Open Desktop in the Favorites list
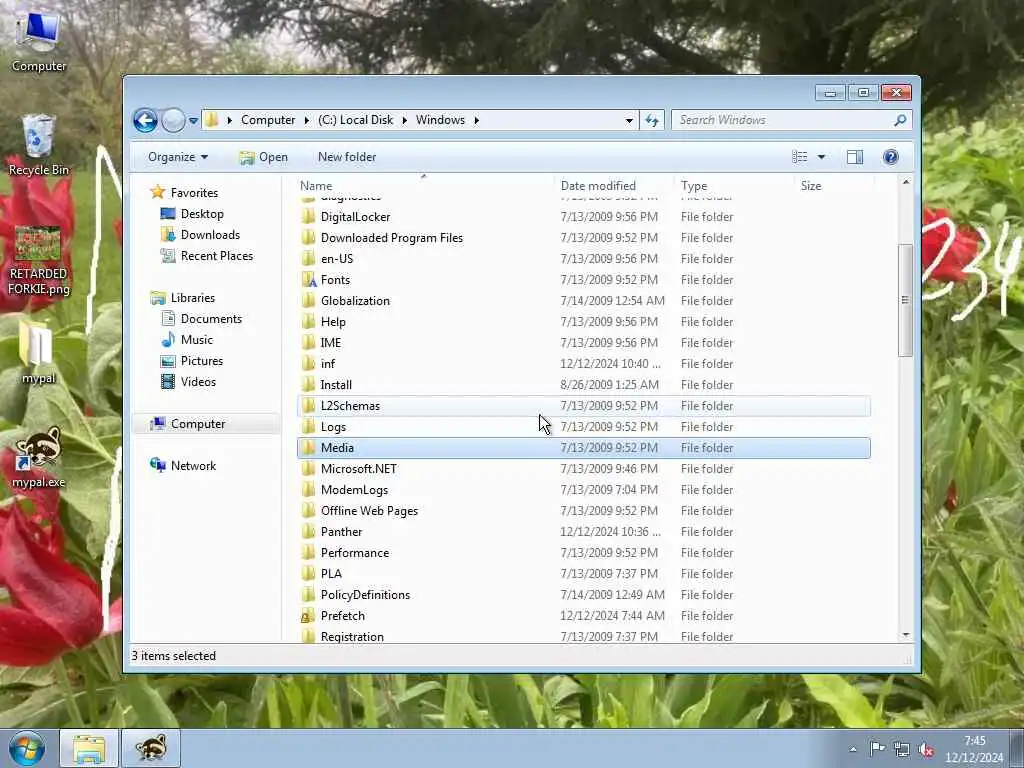This screenshot has height=768, width=1024. coord(202,214)
